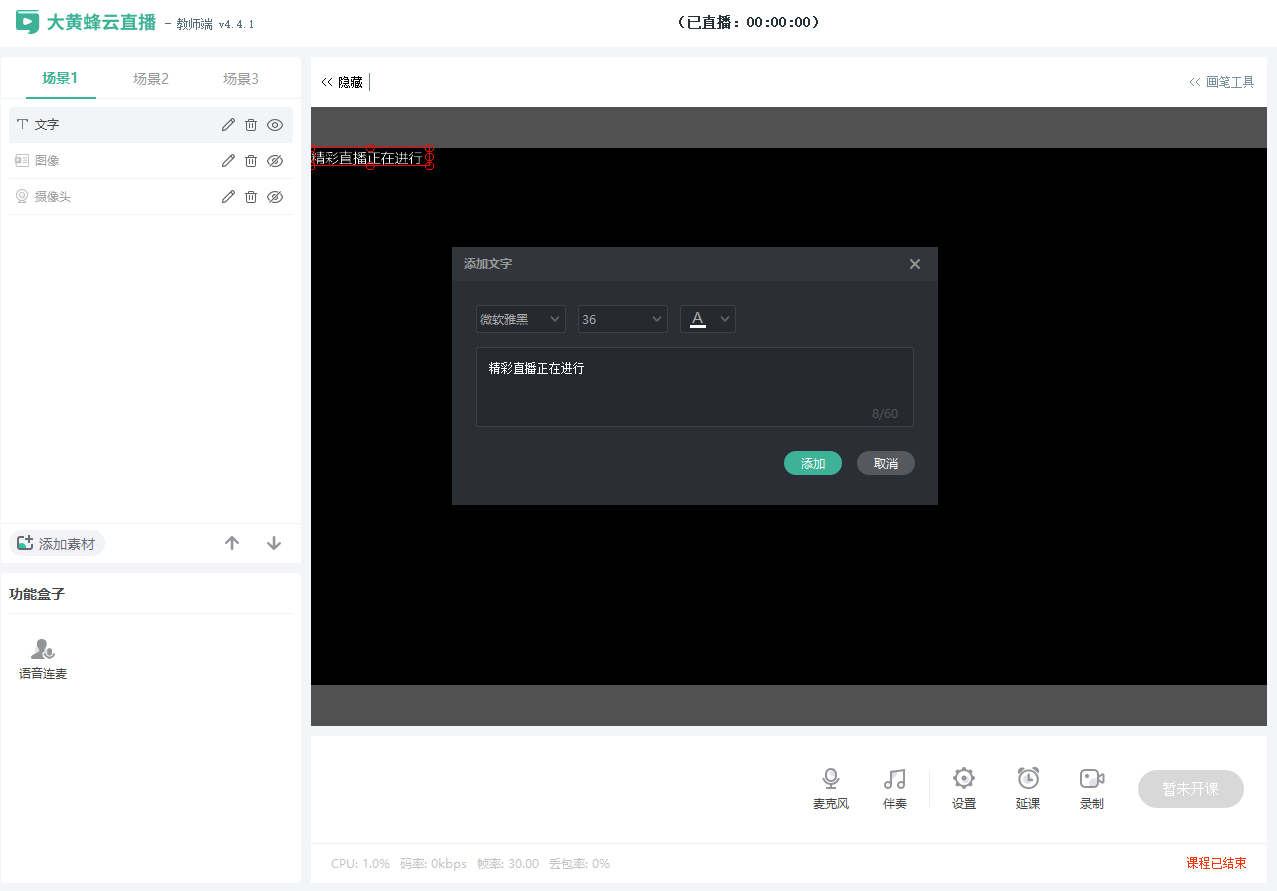The height and width of the screenshot is (891, 1277).
Task: Move selected source up with arrow
Action: click(x=232, y=543)
